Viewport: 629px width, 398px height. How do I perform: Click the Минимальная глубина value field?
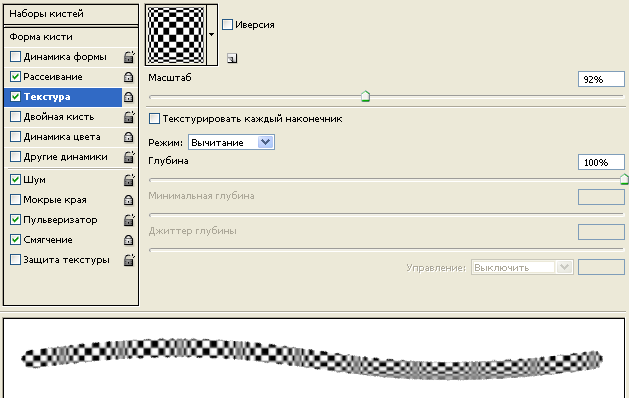click(601, 197)
